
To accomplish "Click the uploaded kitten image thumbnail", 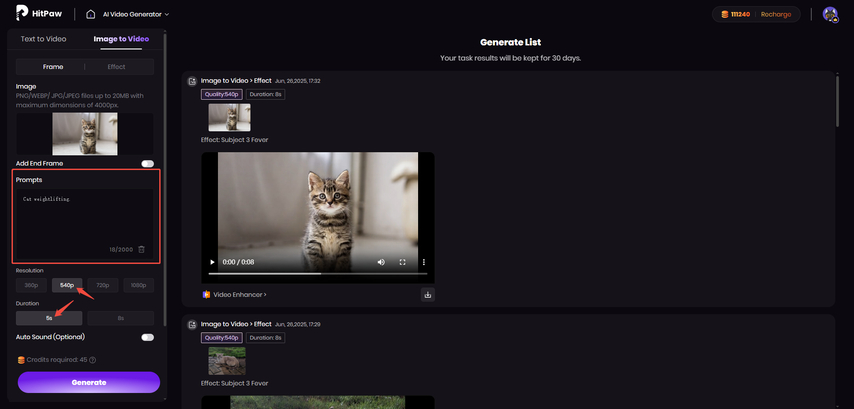I will point(84,133).
